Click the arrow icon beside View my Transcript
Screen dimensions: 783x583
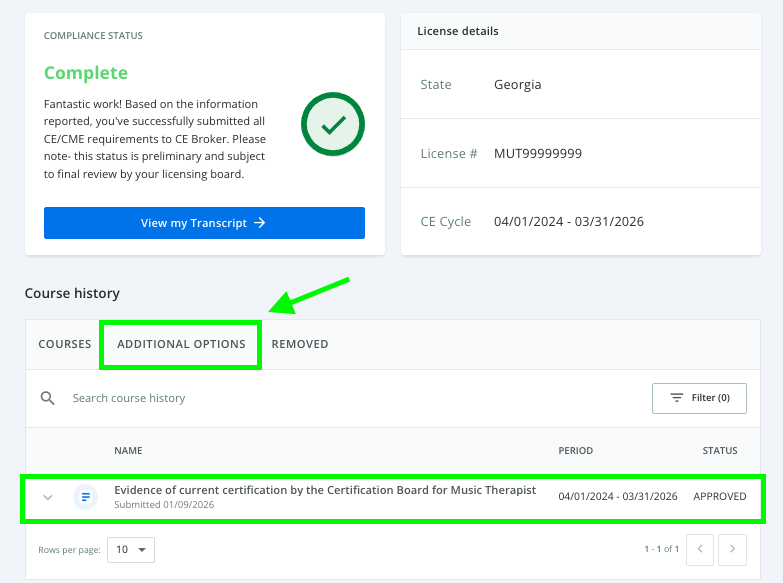260,223
